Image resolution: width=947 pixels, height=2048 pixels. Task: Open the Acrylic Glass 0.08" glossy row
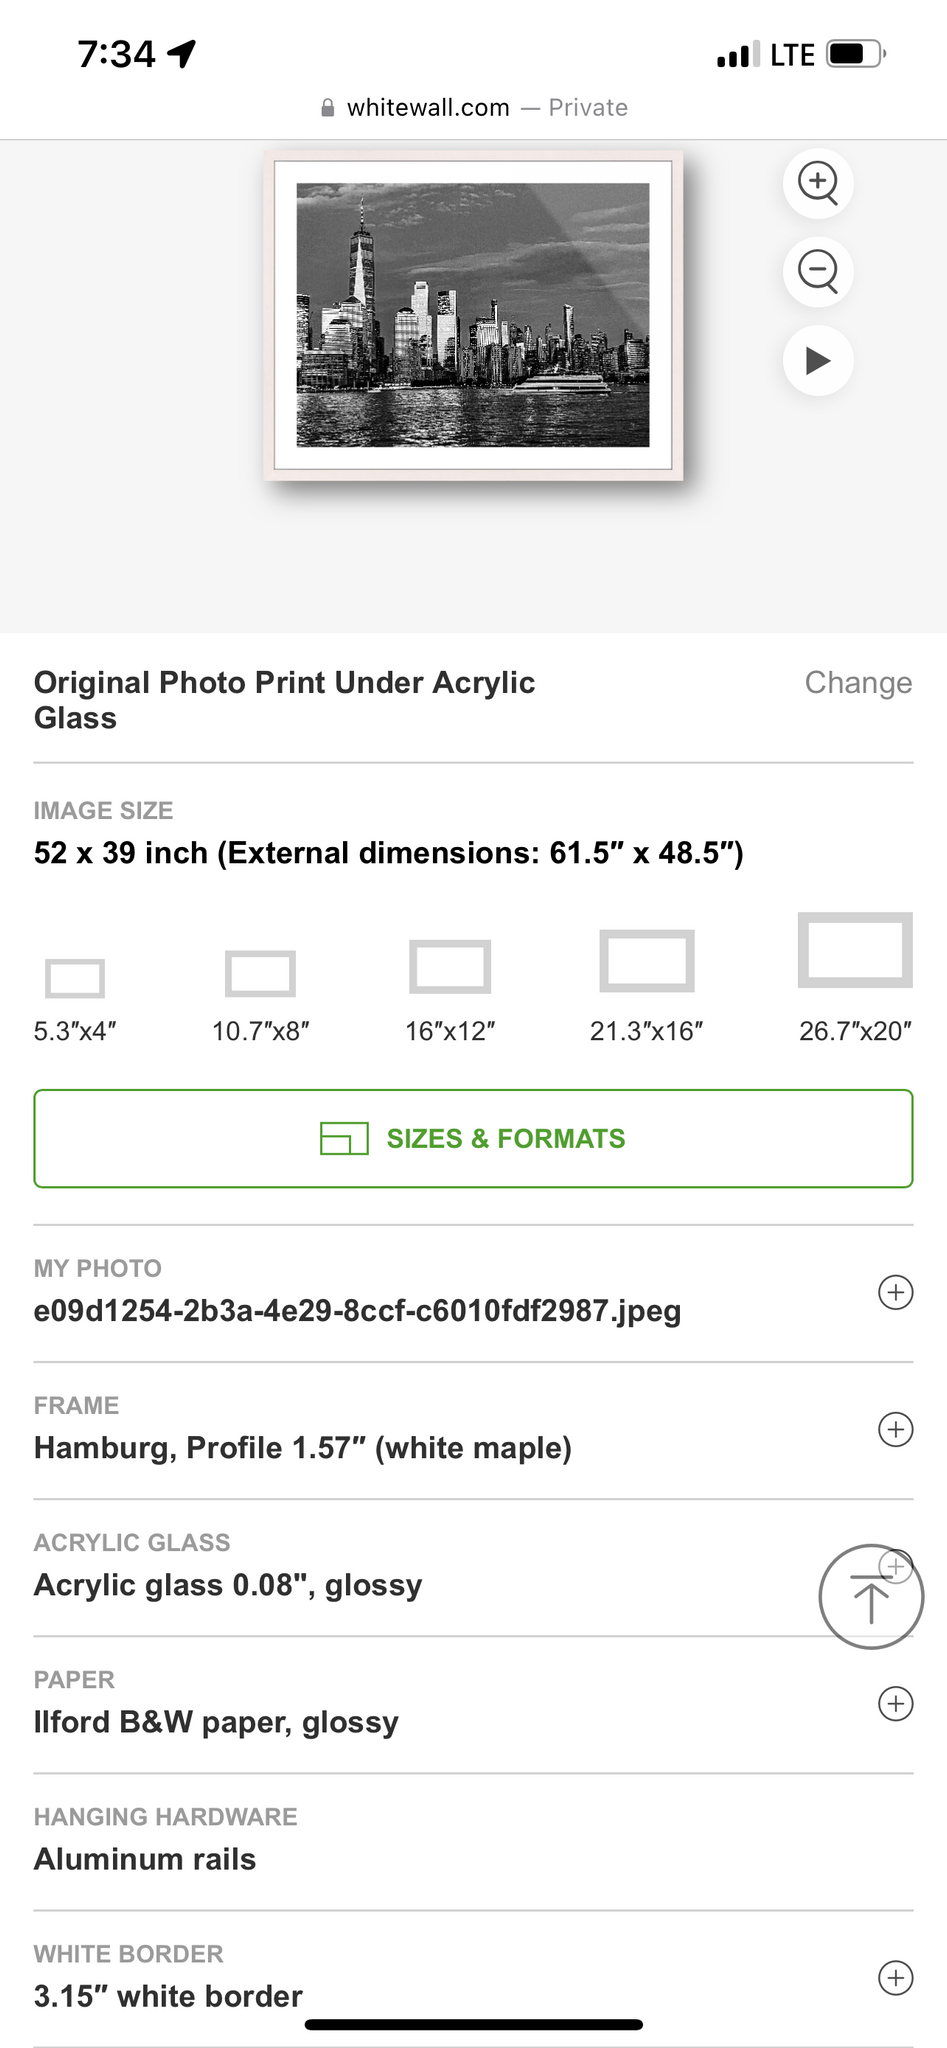click(x=228, y=1585)
